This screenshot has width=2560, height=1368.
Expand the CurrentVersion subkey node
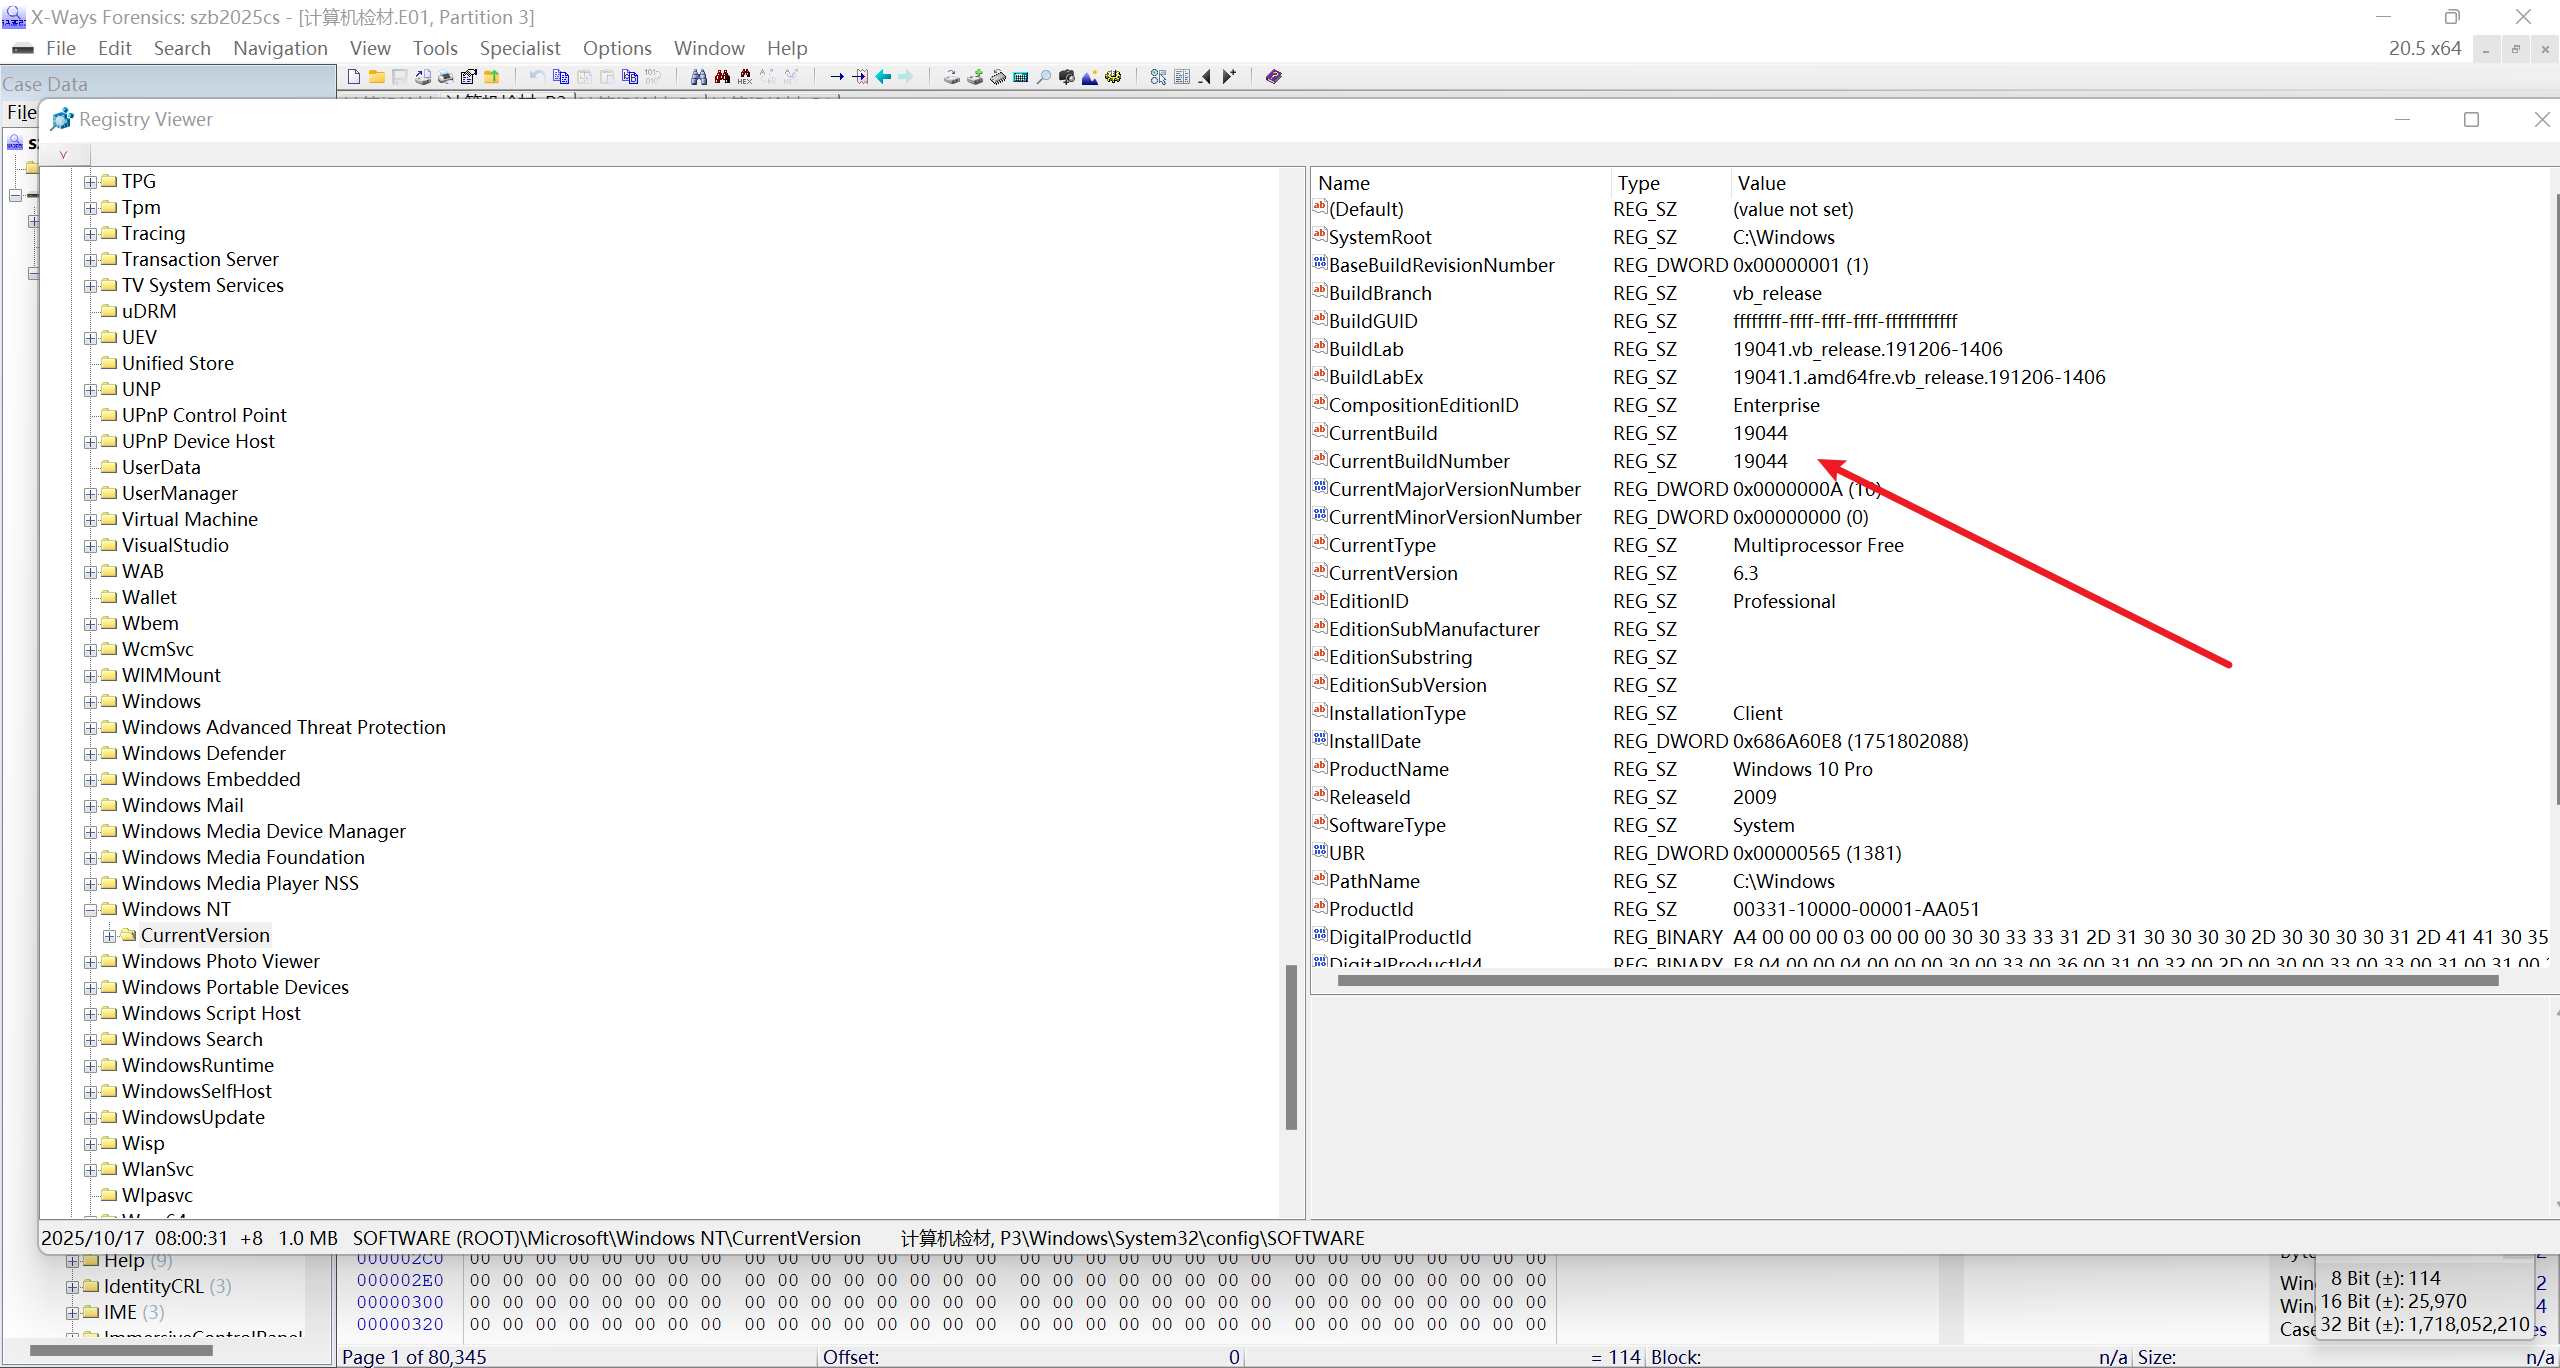point(109,936)
